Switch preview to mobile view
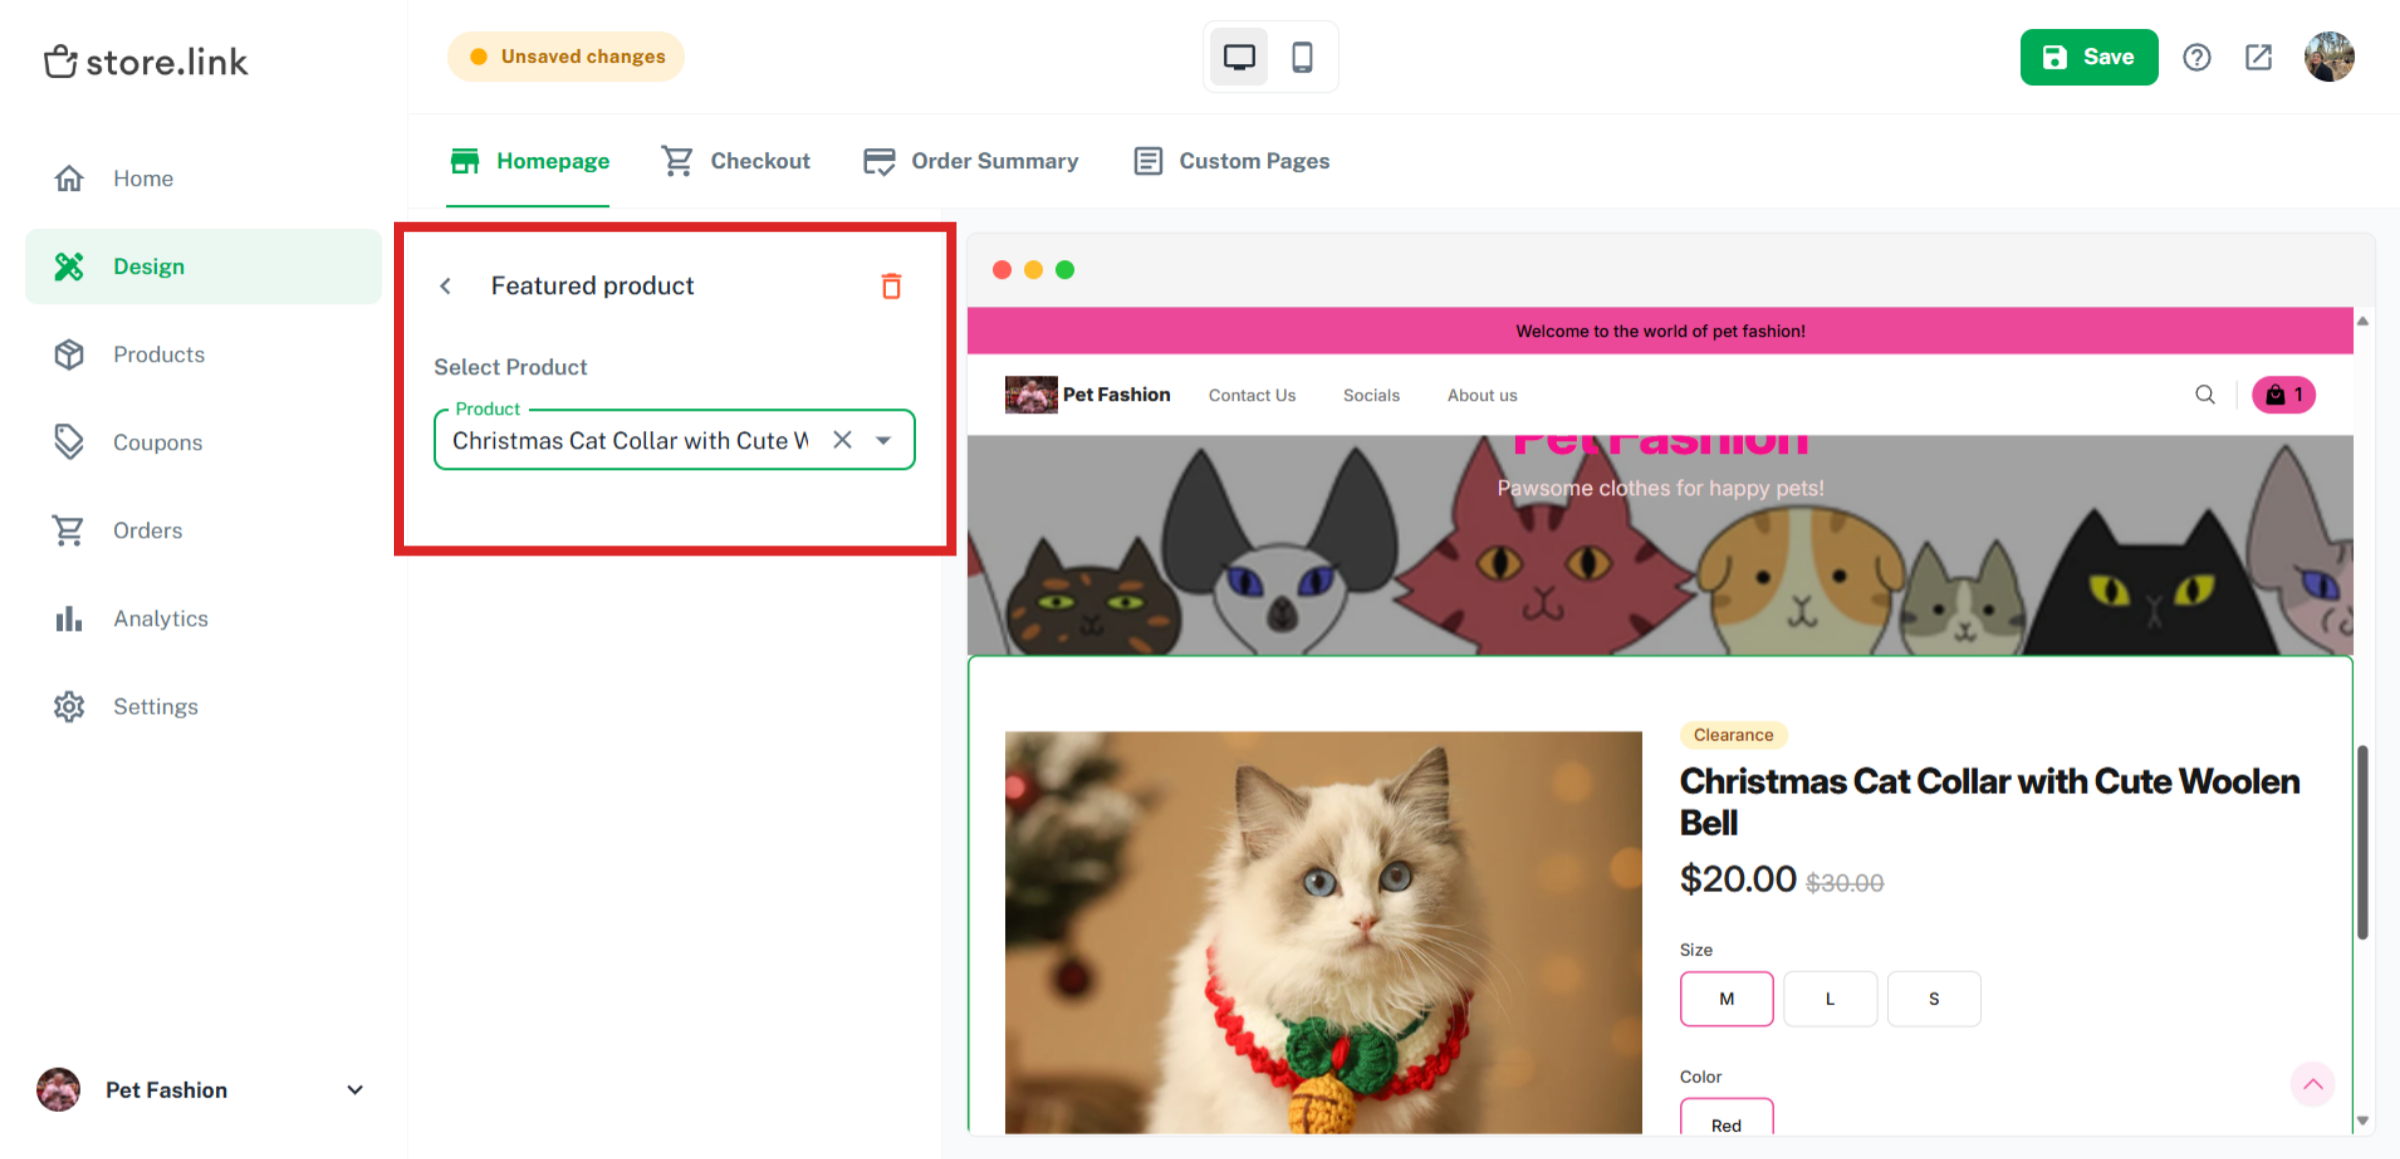 pyautogui.click(x=1303, y=57)
